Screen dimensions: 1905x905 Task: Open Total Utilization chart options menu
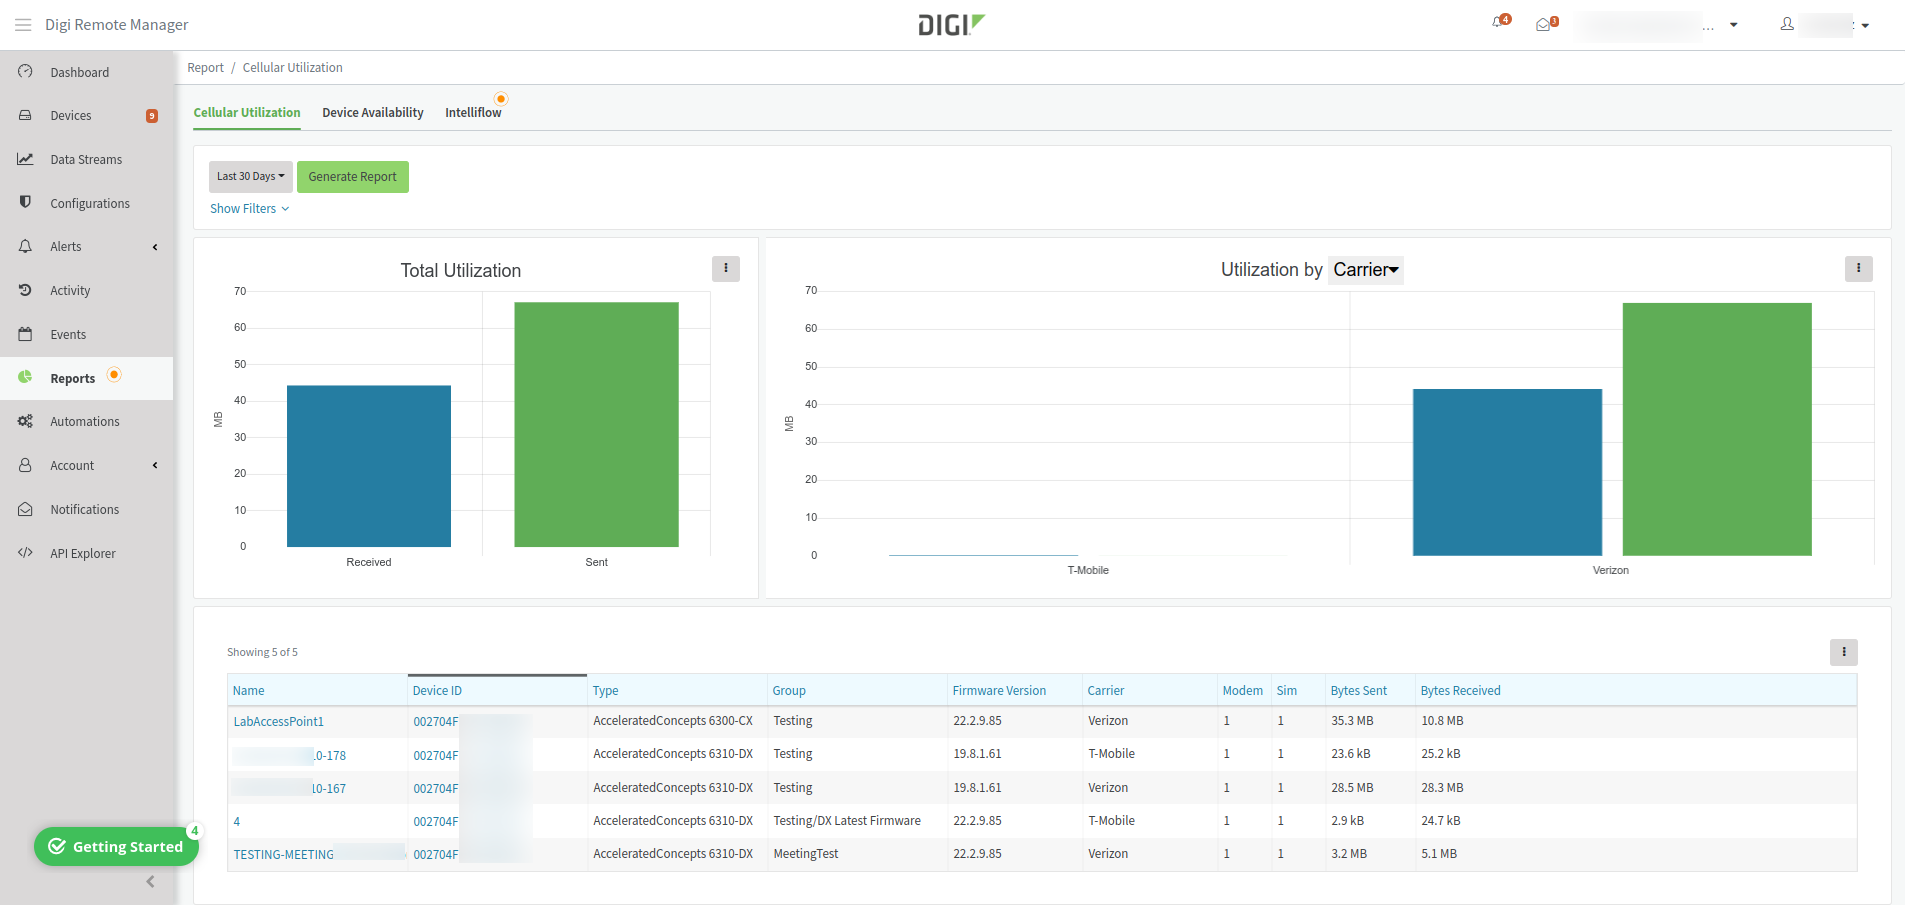(726, 268)
